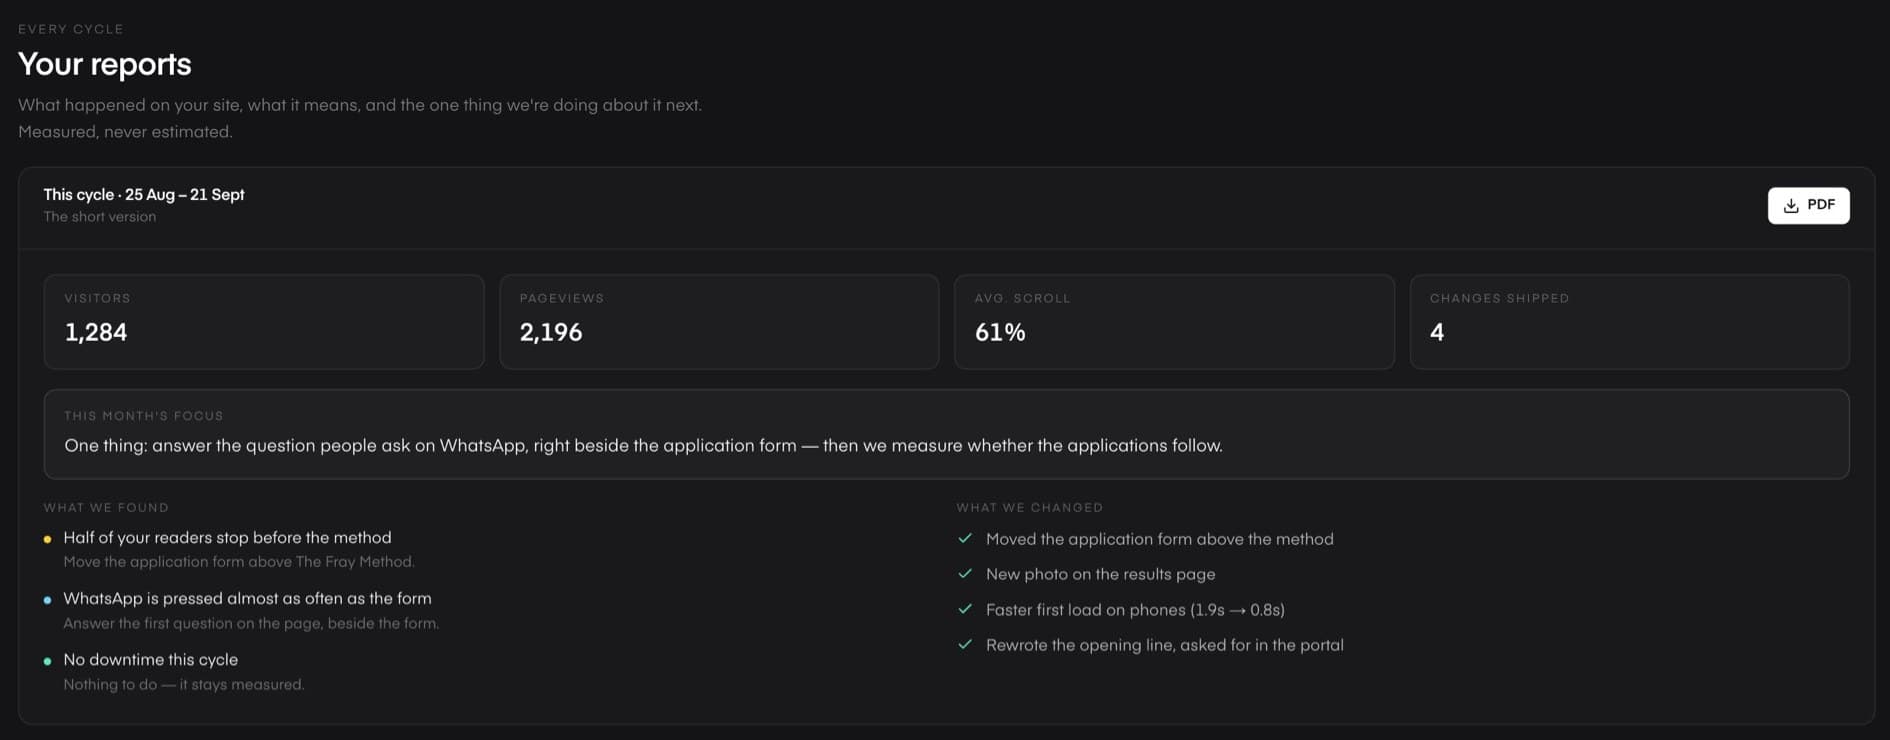Open the Avg. Scroll 61% card

[1174, 322]
